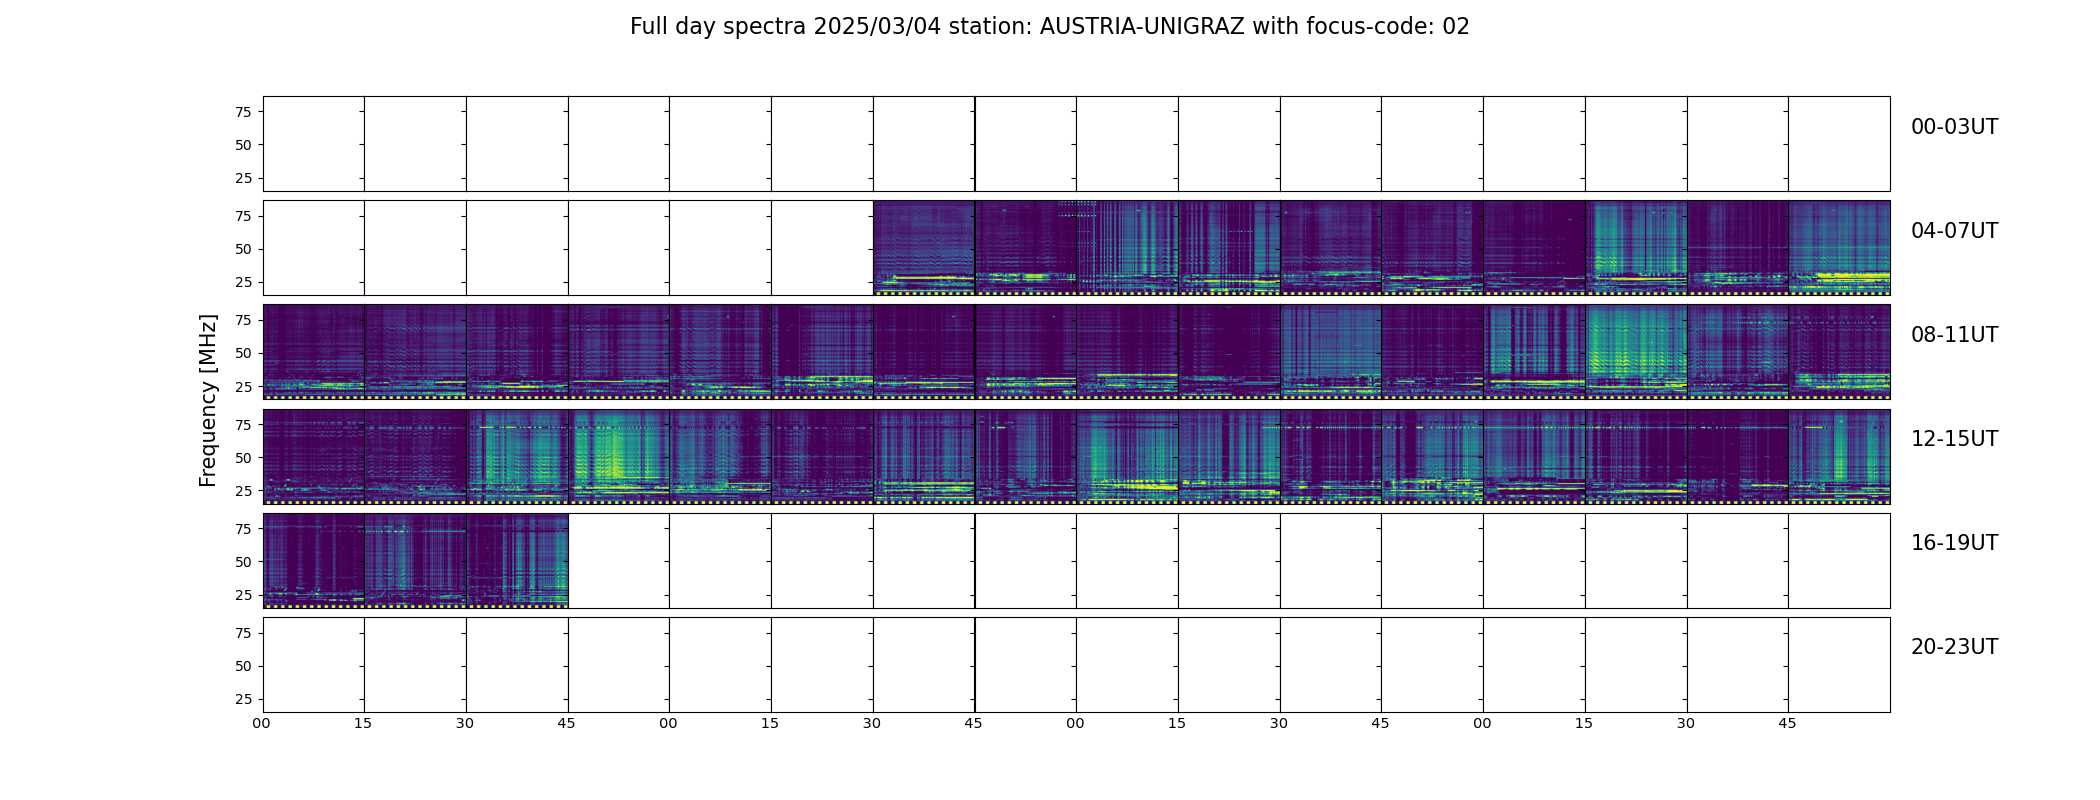This screenshot has height=800, width=2100.
Task: Click the '25' tick label of the 08-11UT row
Action: (243, 386)
